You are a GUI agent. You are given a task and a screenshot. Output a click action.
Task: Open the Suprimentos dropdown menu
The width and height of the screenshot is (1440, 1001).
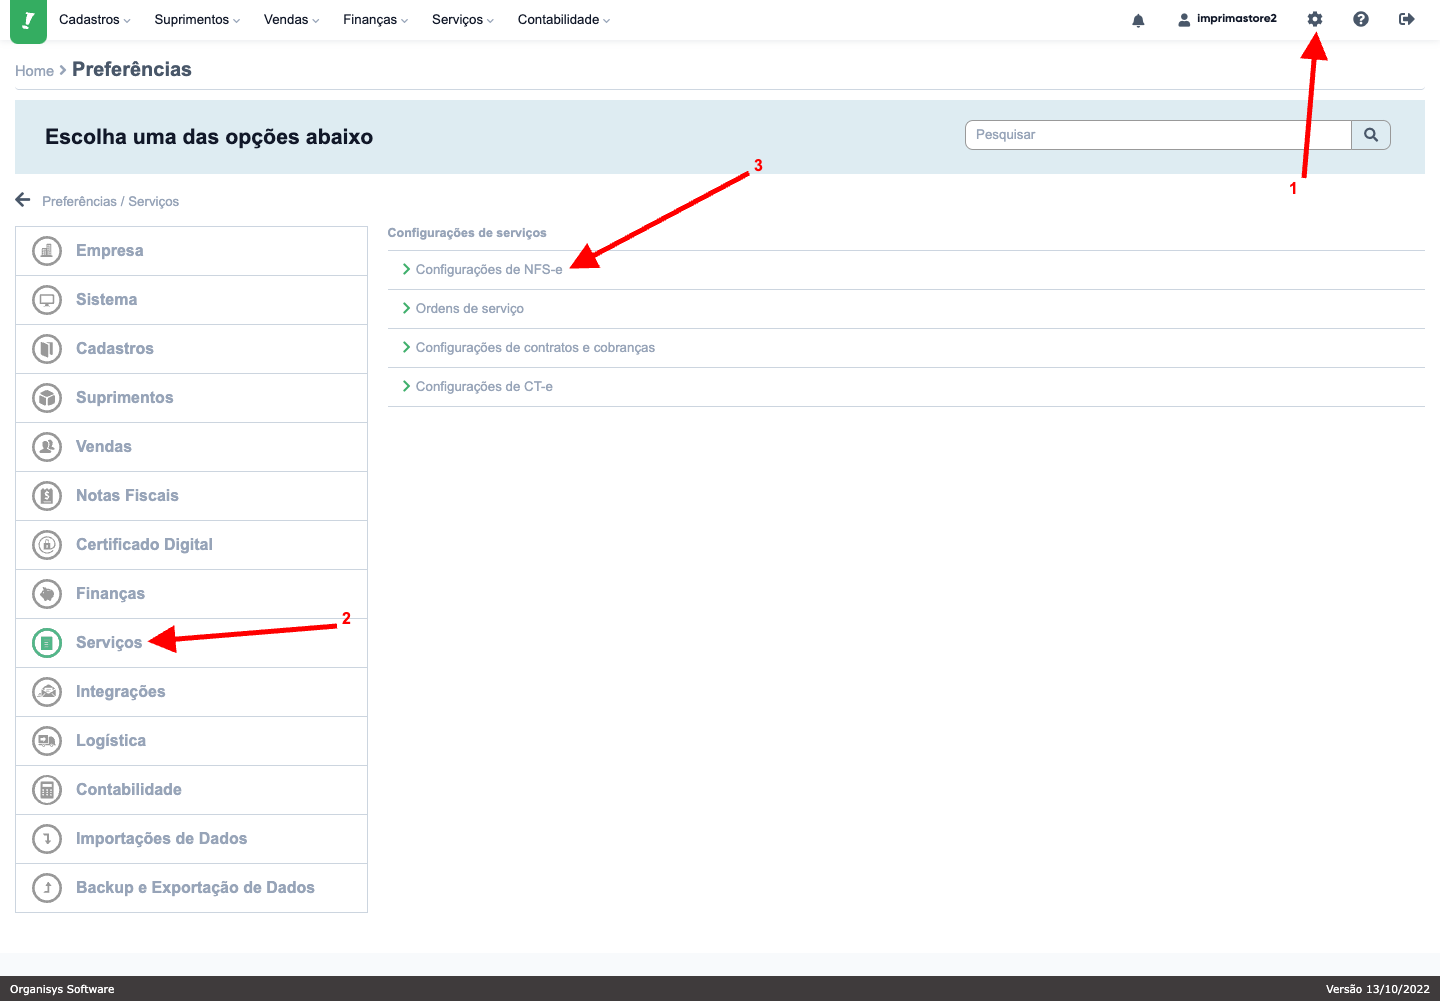197,20
